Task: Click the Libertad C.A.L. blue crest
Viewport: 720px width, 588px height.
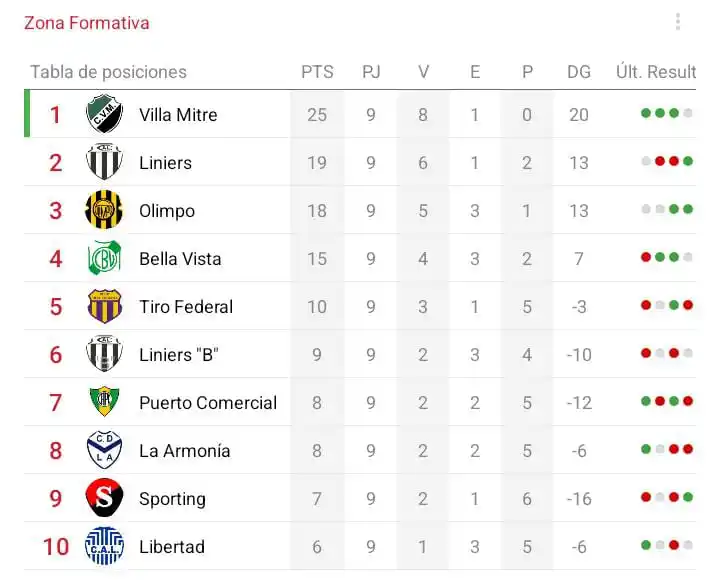Action: pos(104,546)
